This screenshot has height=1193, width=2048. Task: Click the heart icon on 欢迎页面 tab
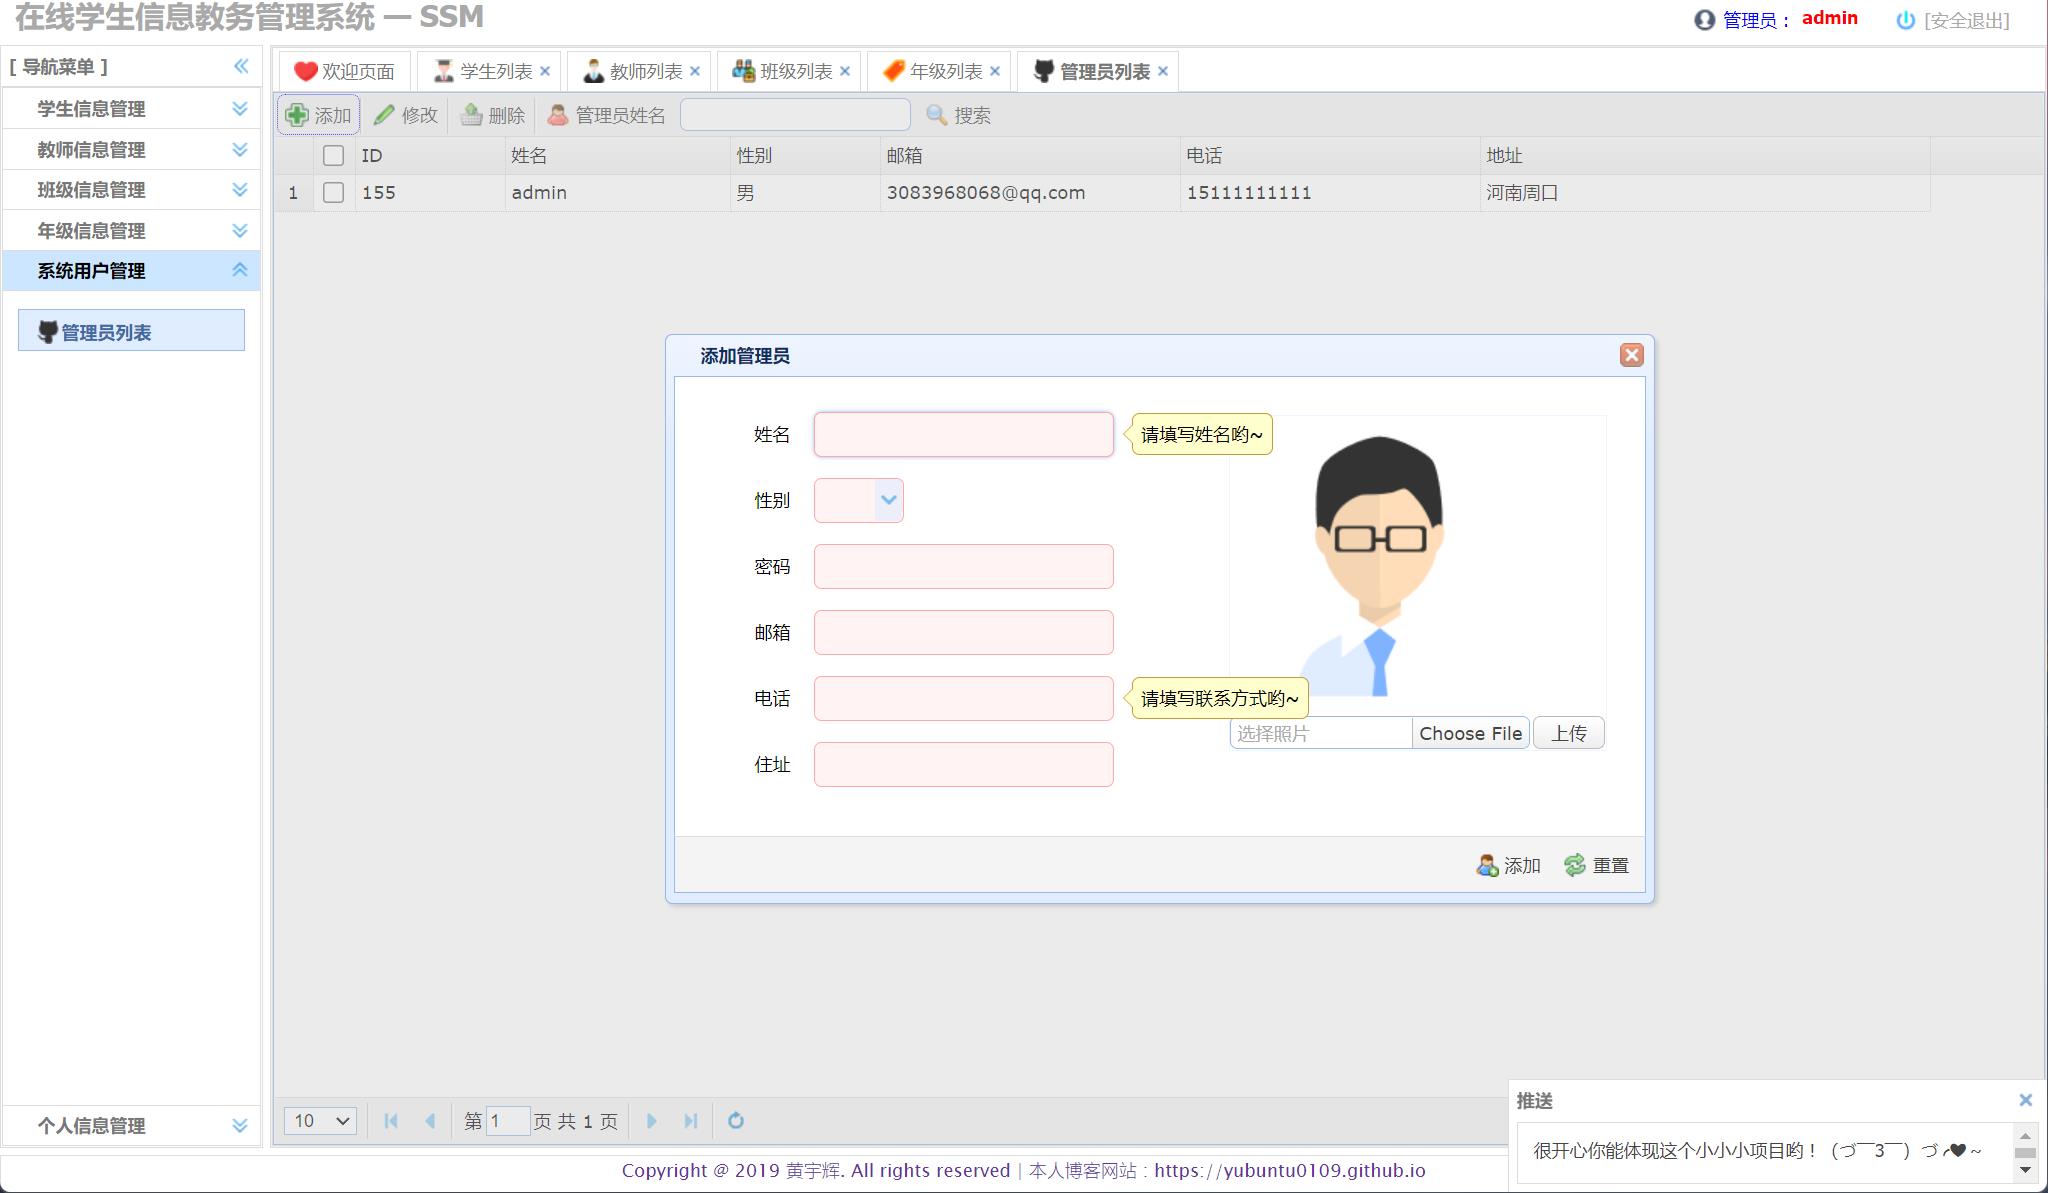305,70
